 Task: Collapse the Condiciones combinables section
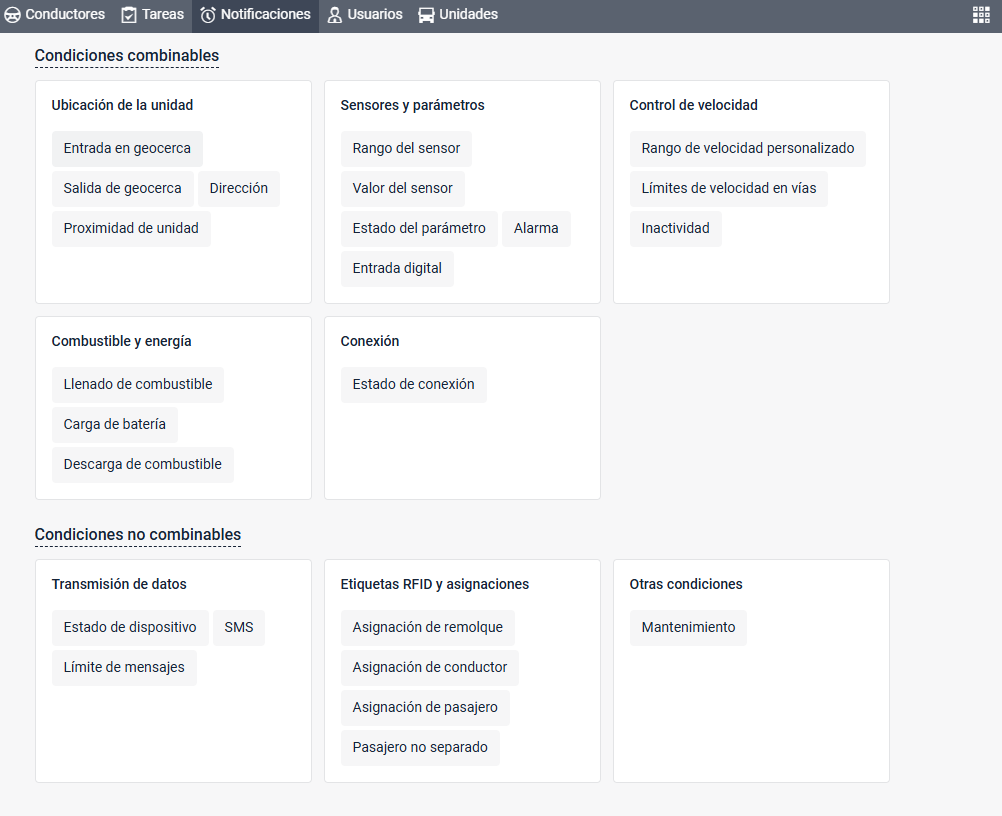pyautogui.click(x=127, y=56)
